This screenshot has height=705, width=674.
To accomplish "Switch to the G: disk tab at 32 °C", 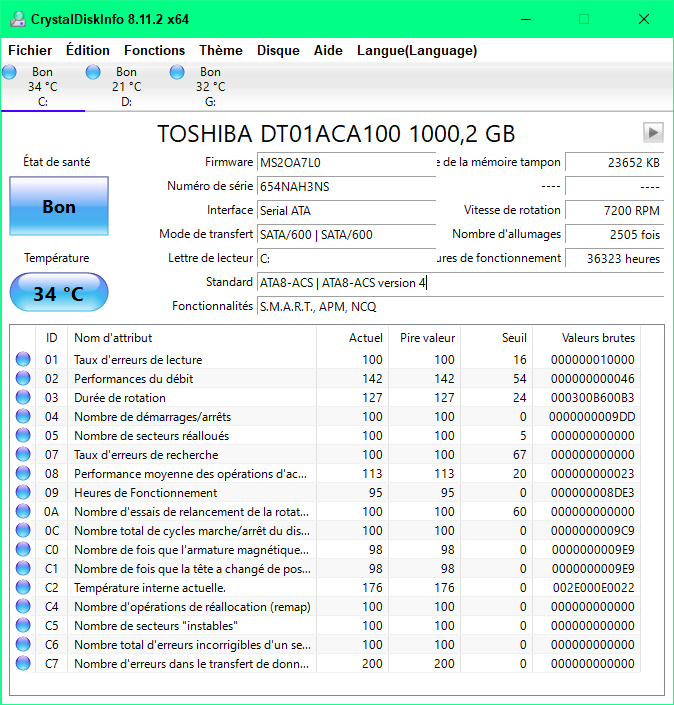I will 210,87.
